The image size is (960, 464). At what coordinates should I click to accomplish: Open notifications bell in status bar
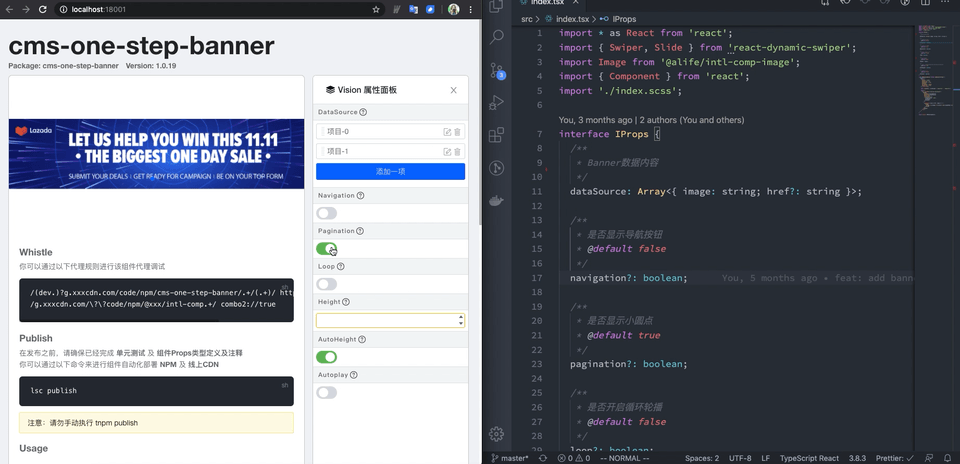[x=947, y=458]
